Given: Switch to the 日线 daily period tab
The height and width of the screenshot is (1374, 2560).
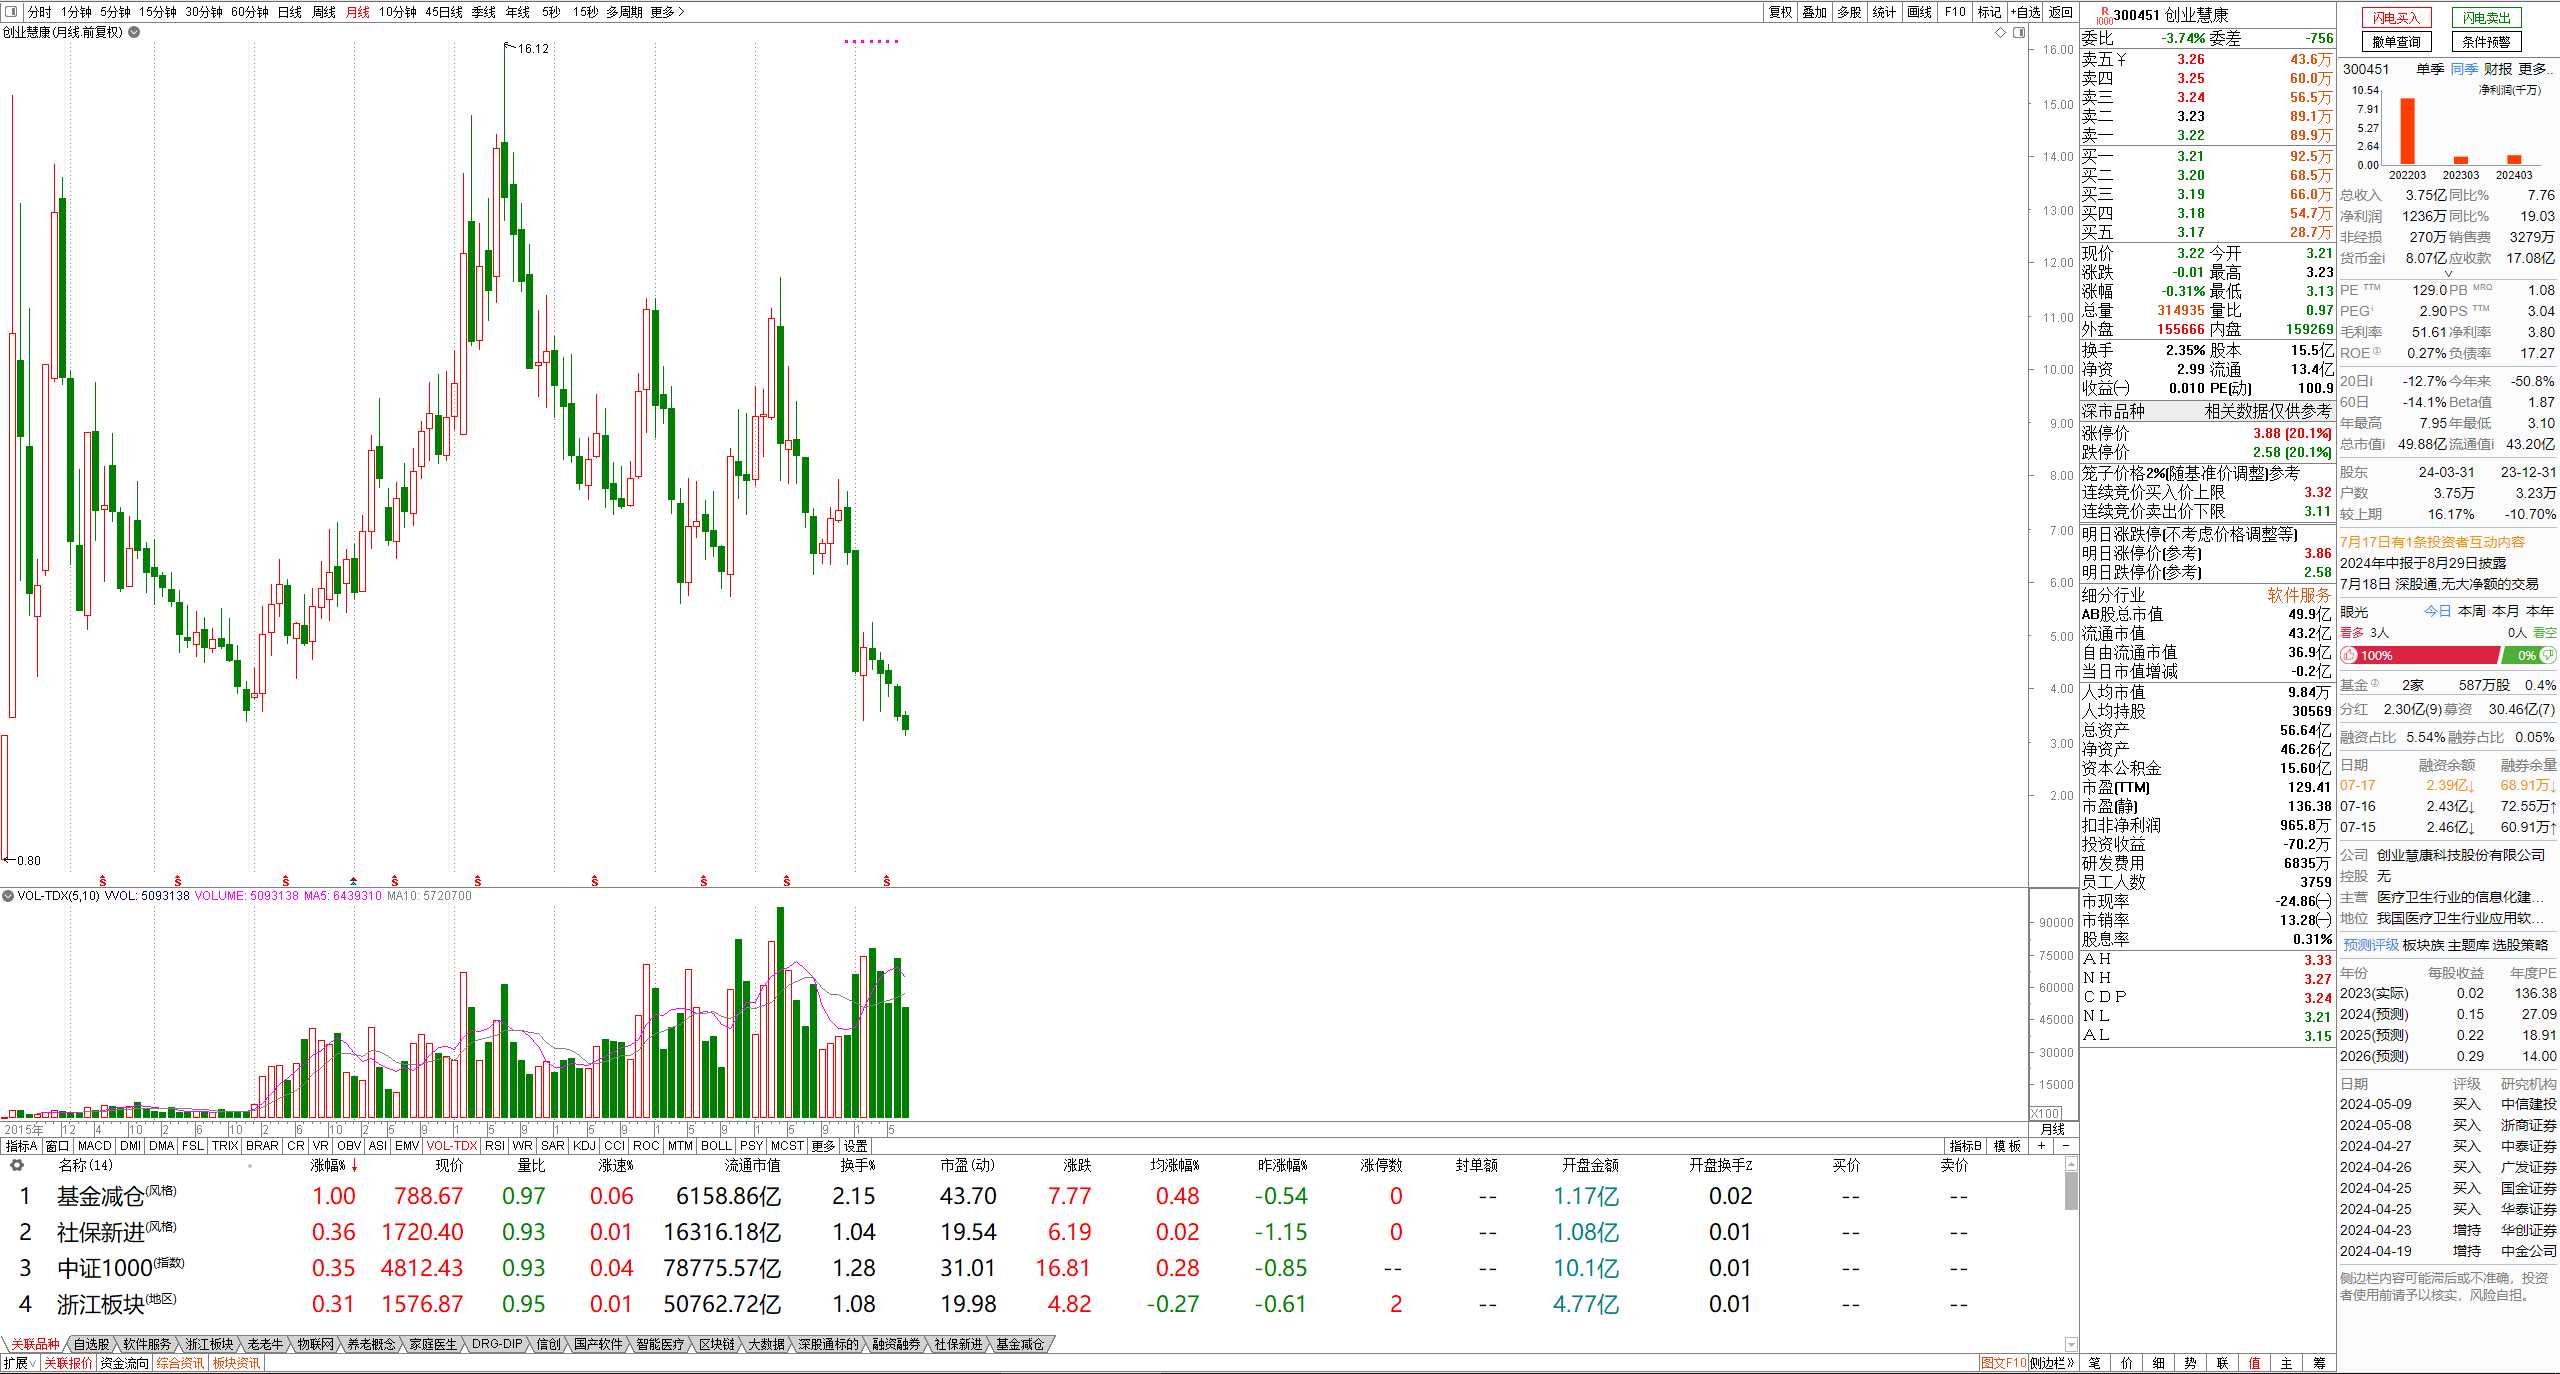Looking at the screenshot, I should (x=290, y=12).
